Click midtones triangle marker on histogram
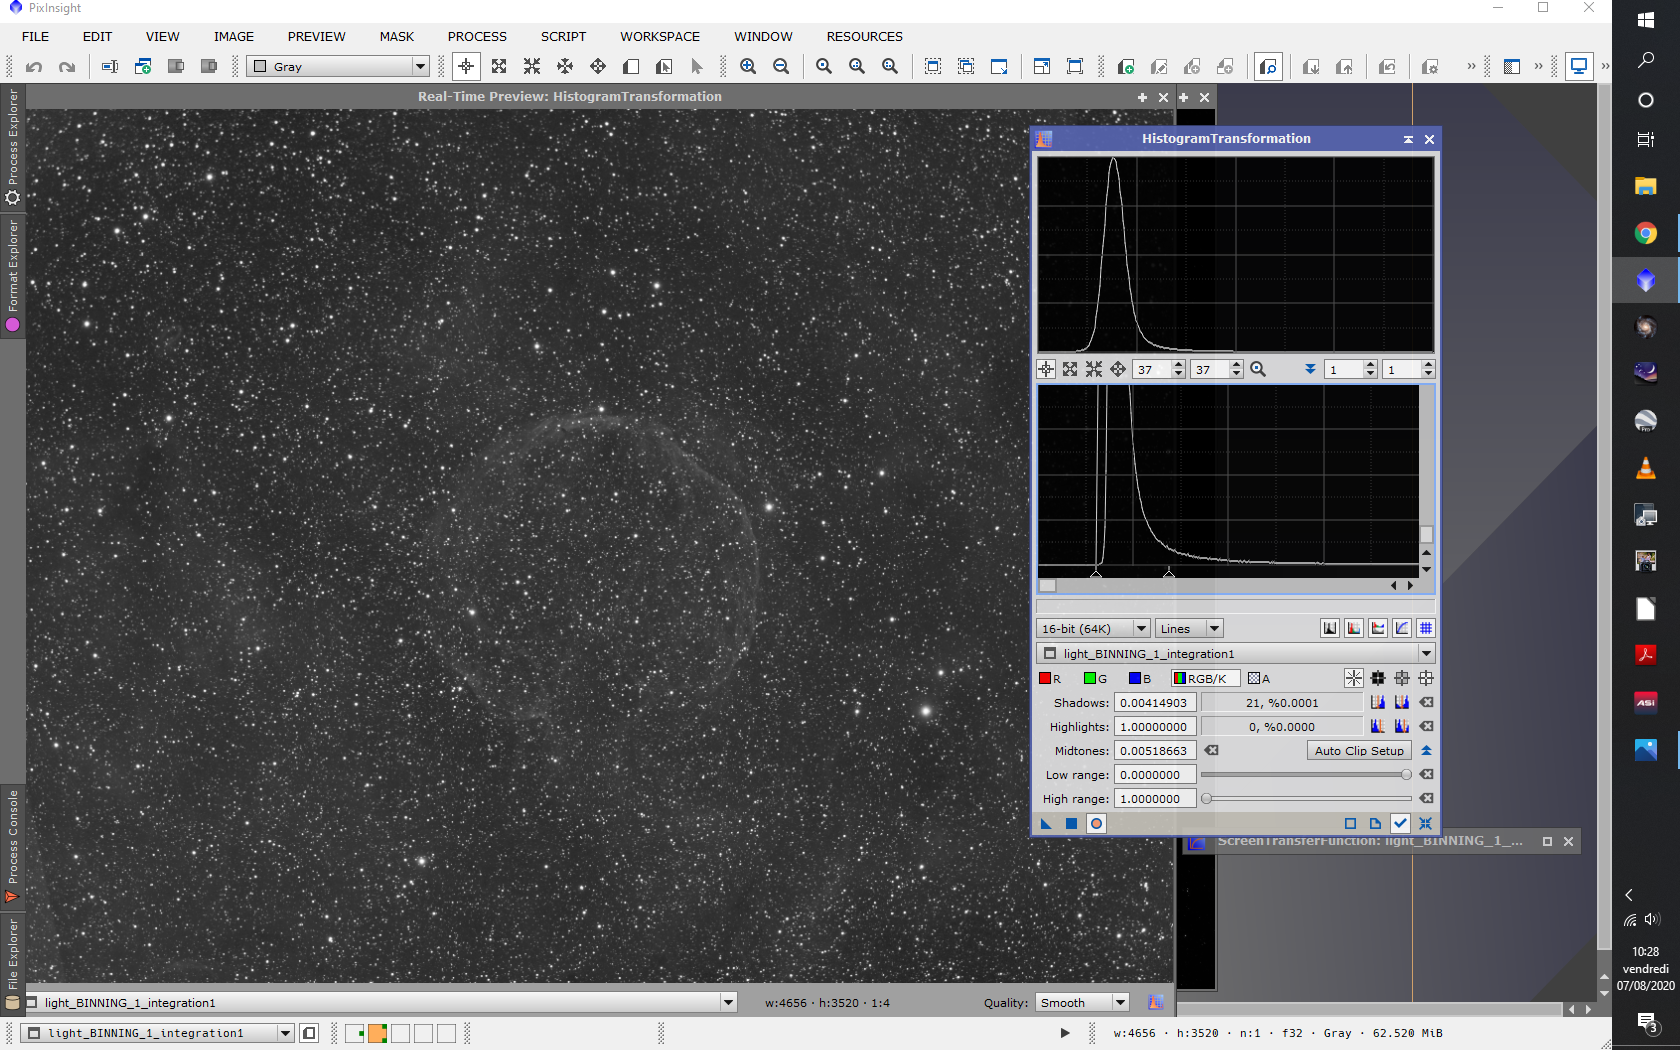 pos(1169,574)
